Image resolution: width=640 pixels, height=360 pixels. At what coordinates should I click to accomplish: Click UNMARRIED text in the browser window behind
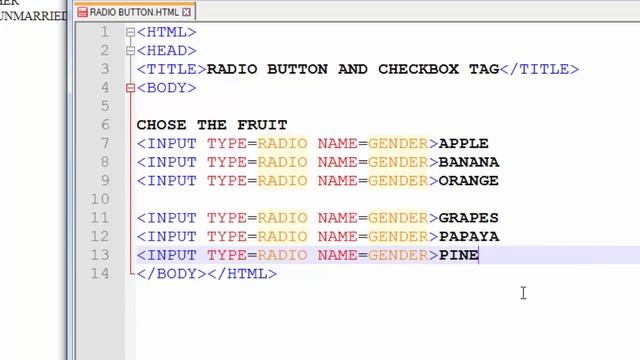click(33, 16)
